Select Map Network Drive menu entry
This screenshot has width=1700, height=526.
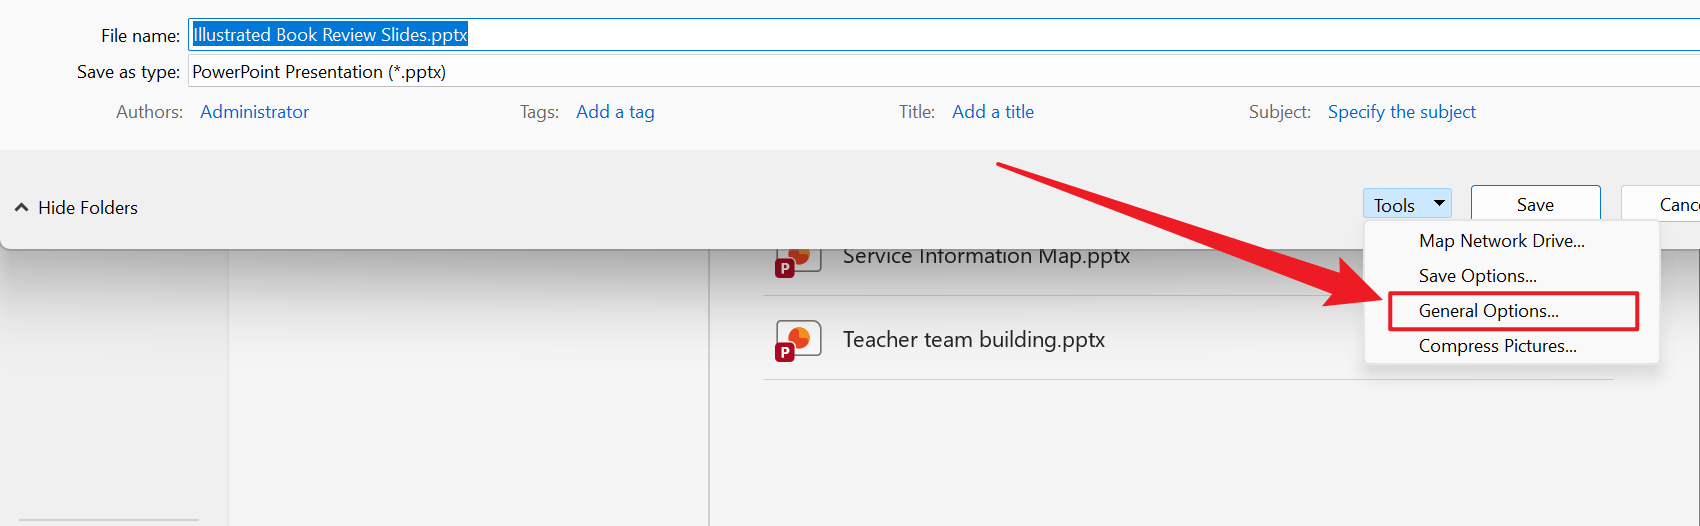[1501, 241]
